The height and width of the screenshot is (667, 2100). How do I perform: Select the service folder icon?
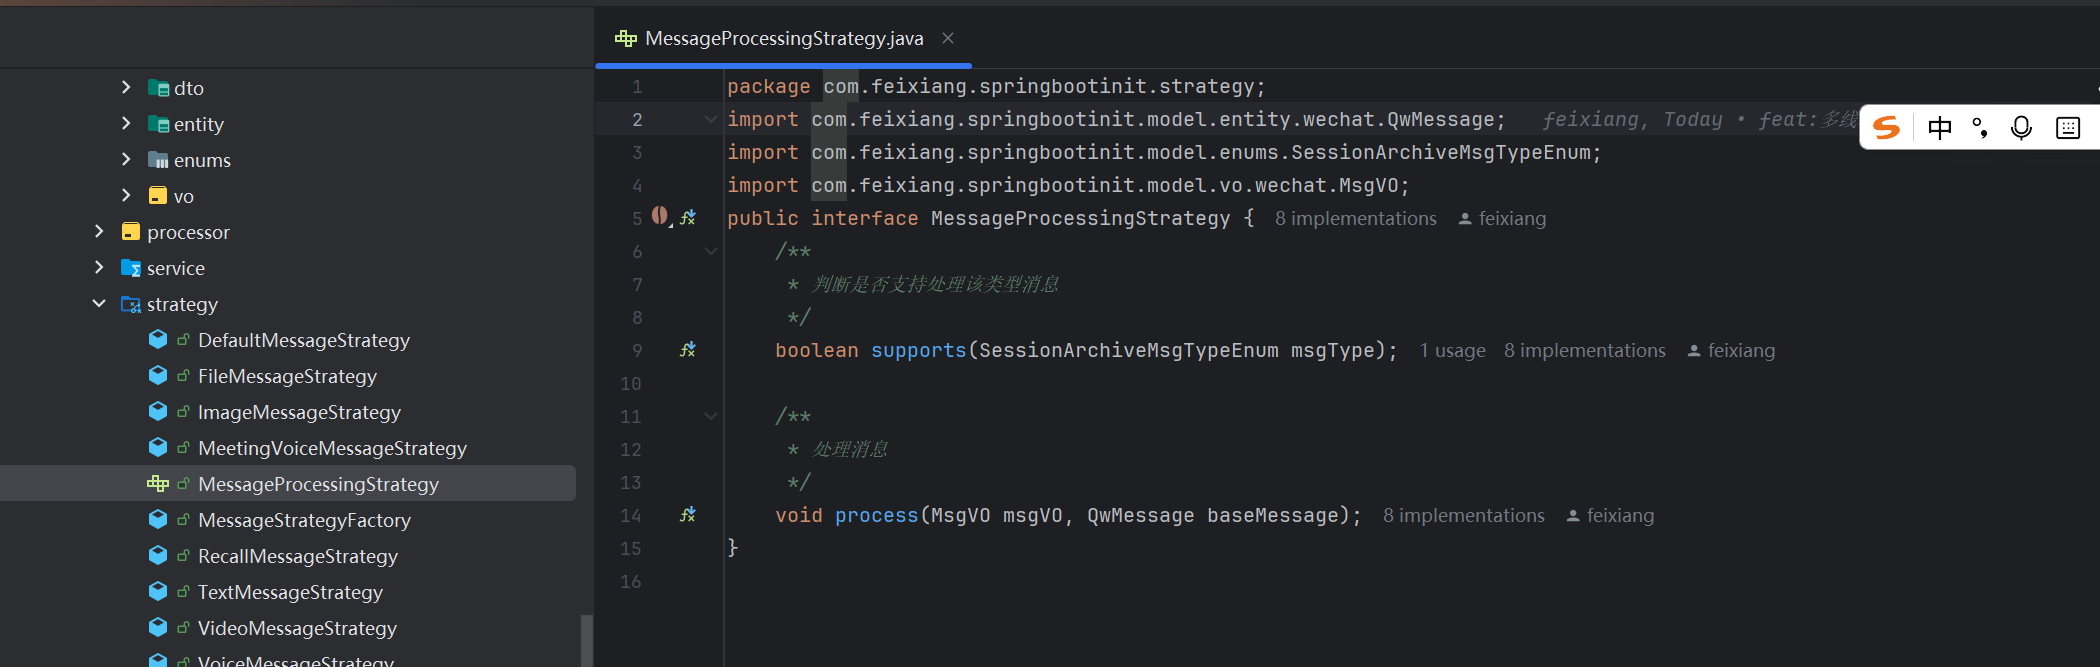pyautogui.click(x=131, y=268)
